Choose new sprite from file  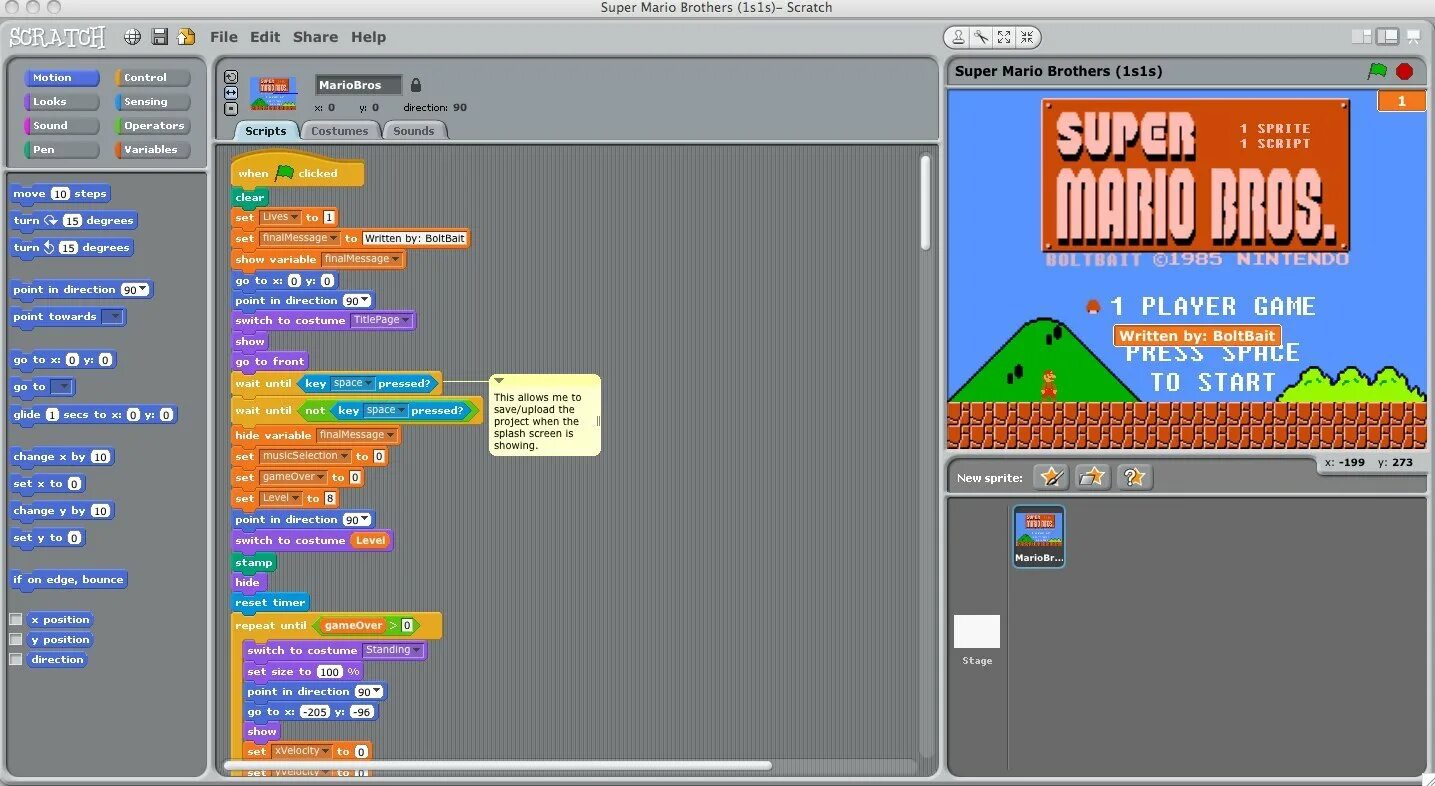click(1092, 477)
